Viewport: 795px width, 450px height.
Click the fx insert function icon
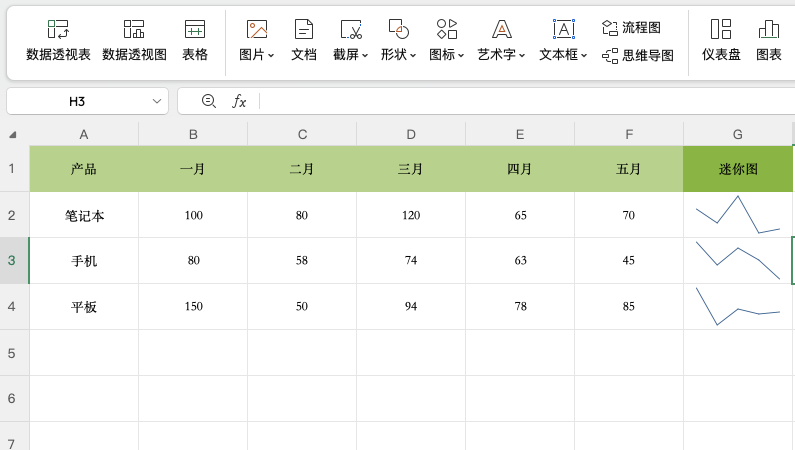click(239, 101)
